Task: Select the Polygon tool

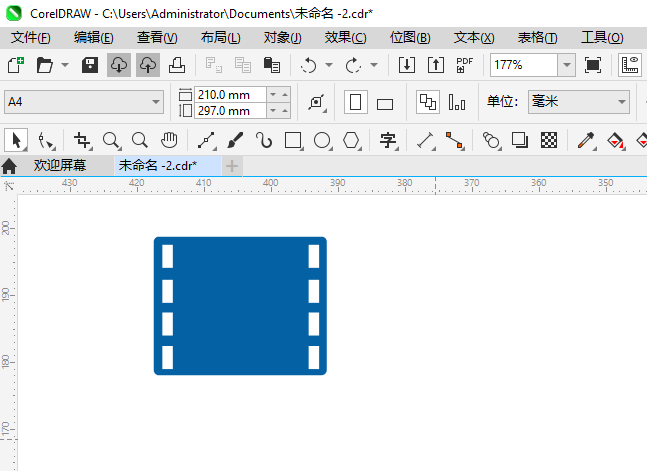Action: pyautogui.click(x=351, y=140)
